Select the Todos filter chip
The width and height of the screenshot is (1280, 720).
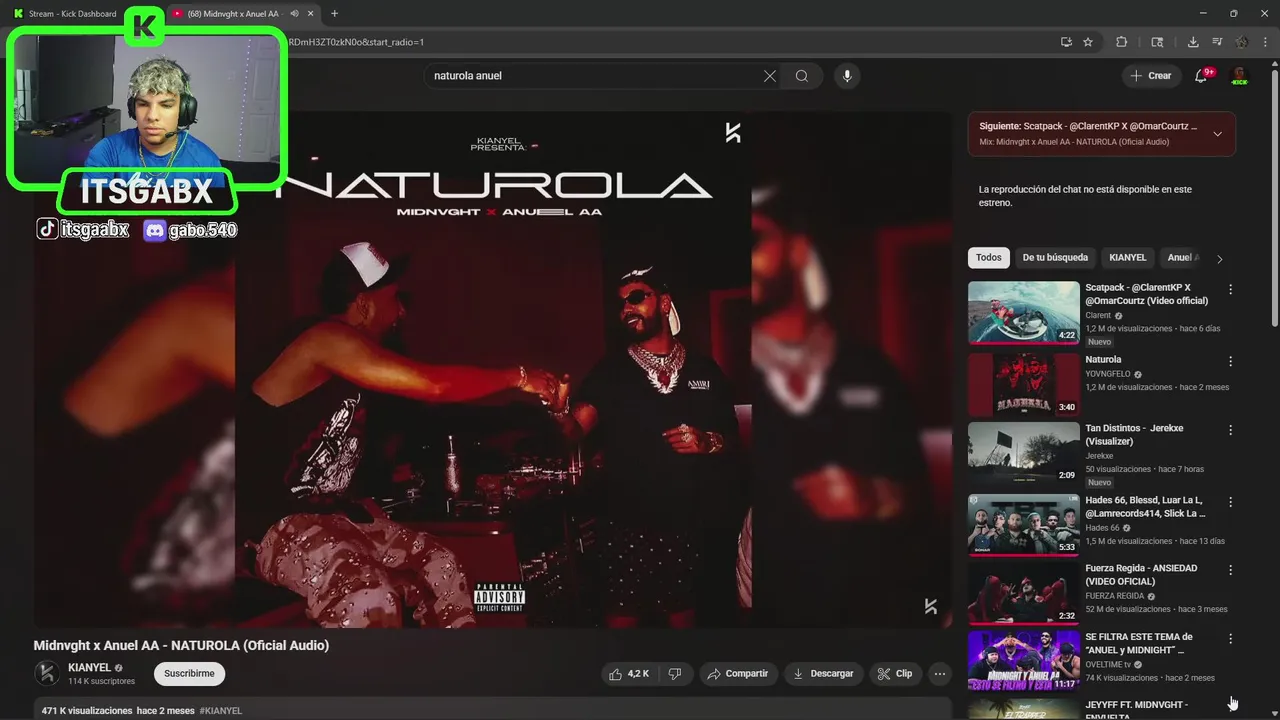pos(989,258)
